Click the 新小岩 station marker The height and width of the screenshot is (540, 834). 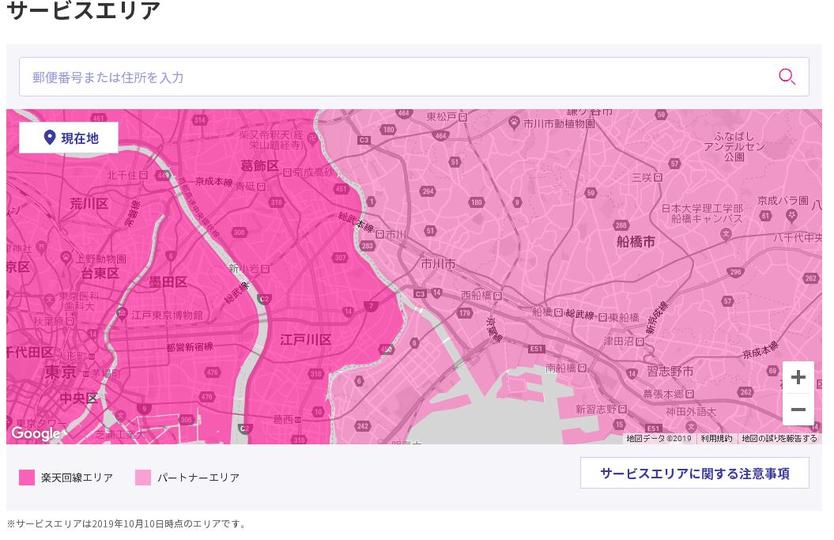265,269
